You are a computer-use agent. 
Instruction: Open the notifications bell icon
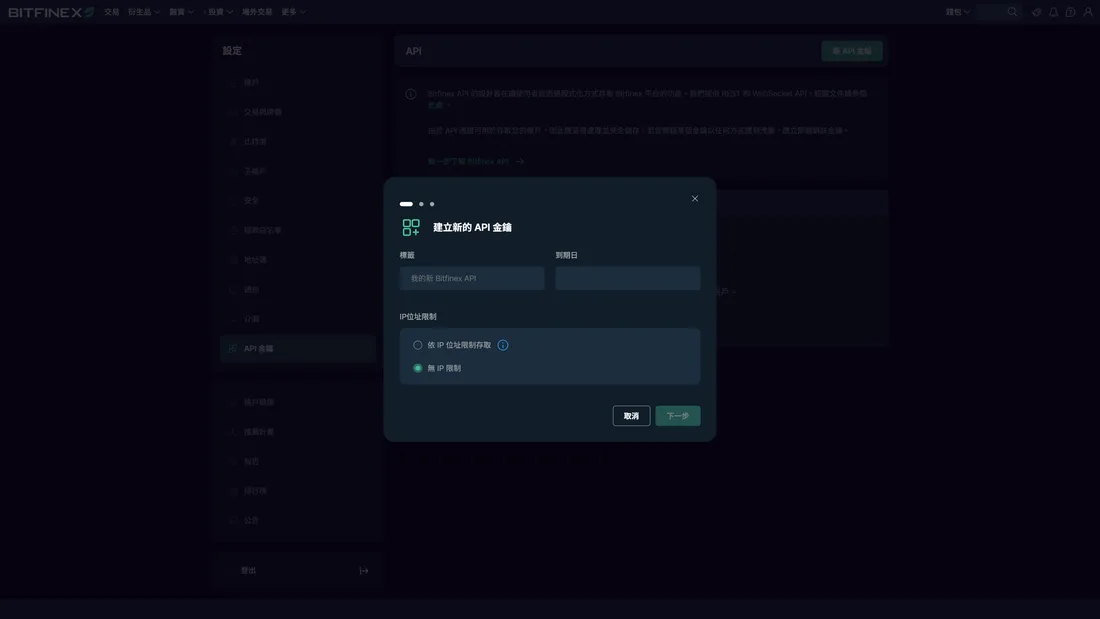pyautogui.click(x=1053, y=12)
